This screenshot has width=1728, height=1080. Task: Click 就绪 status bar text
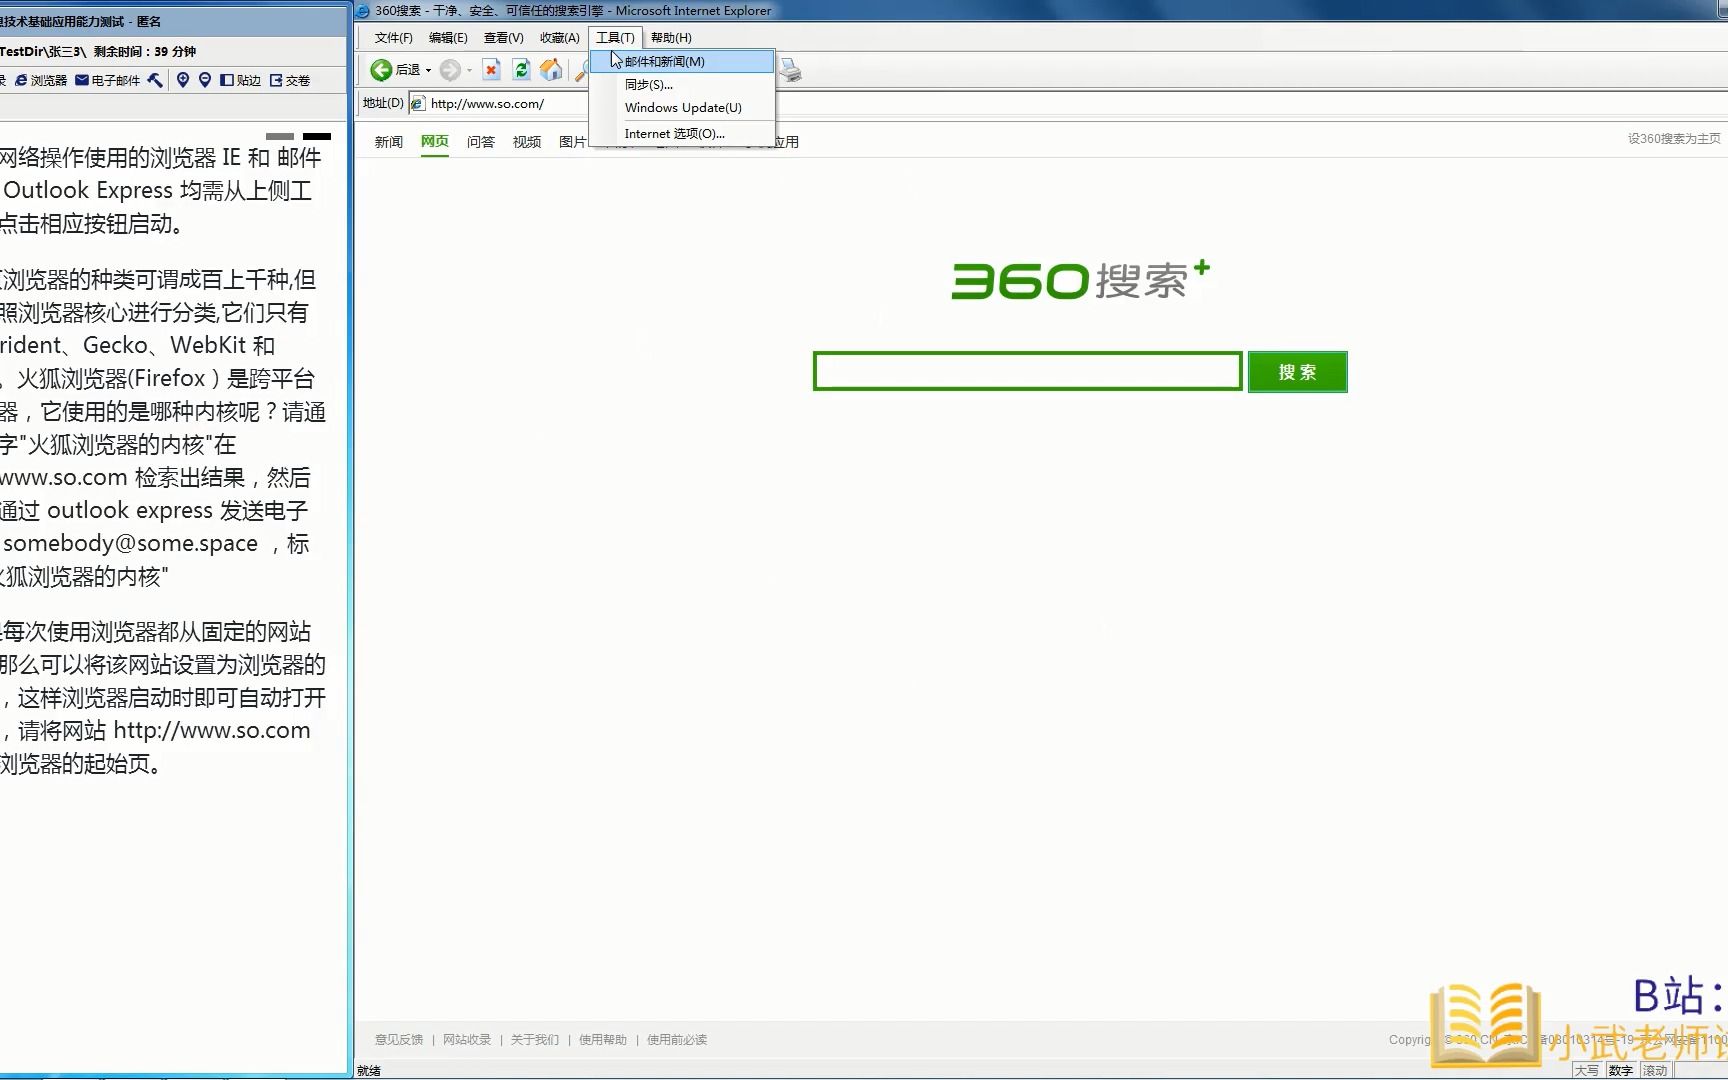(369, 1071)
